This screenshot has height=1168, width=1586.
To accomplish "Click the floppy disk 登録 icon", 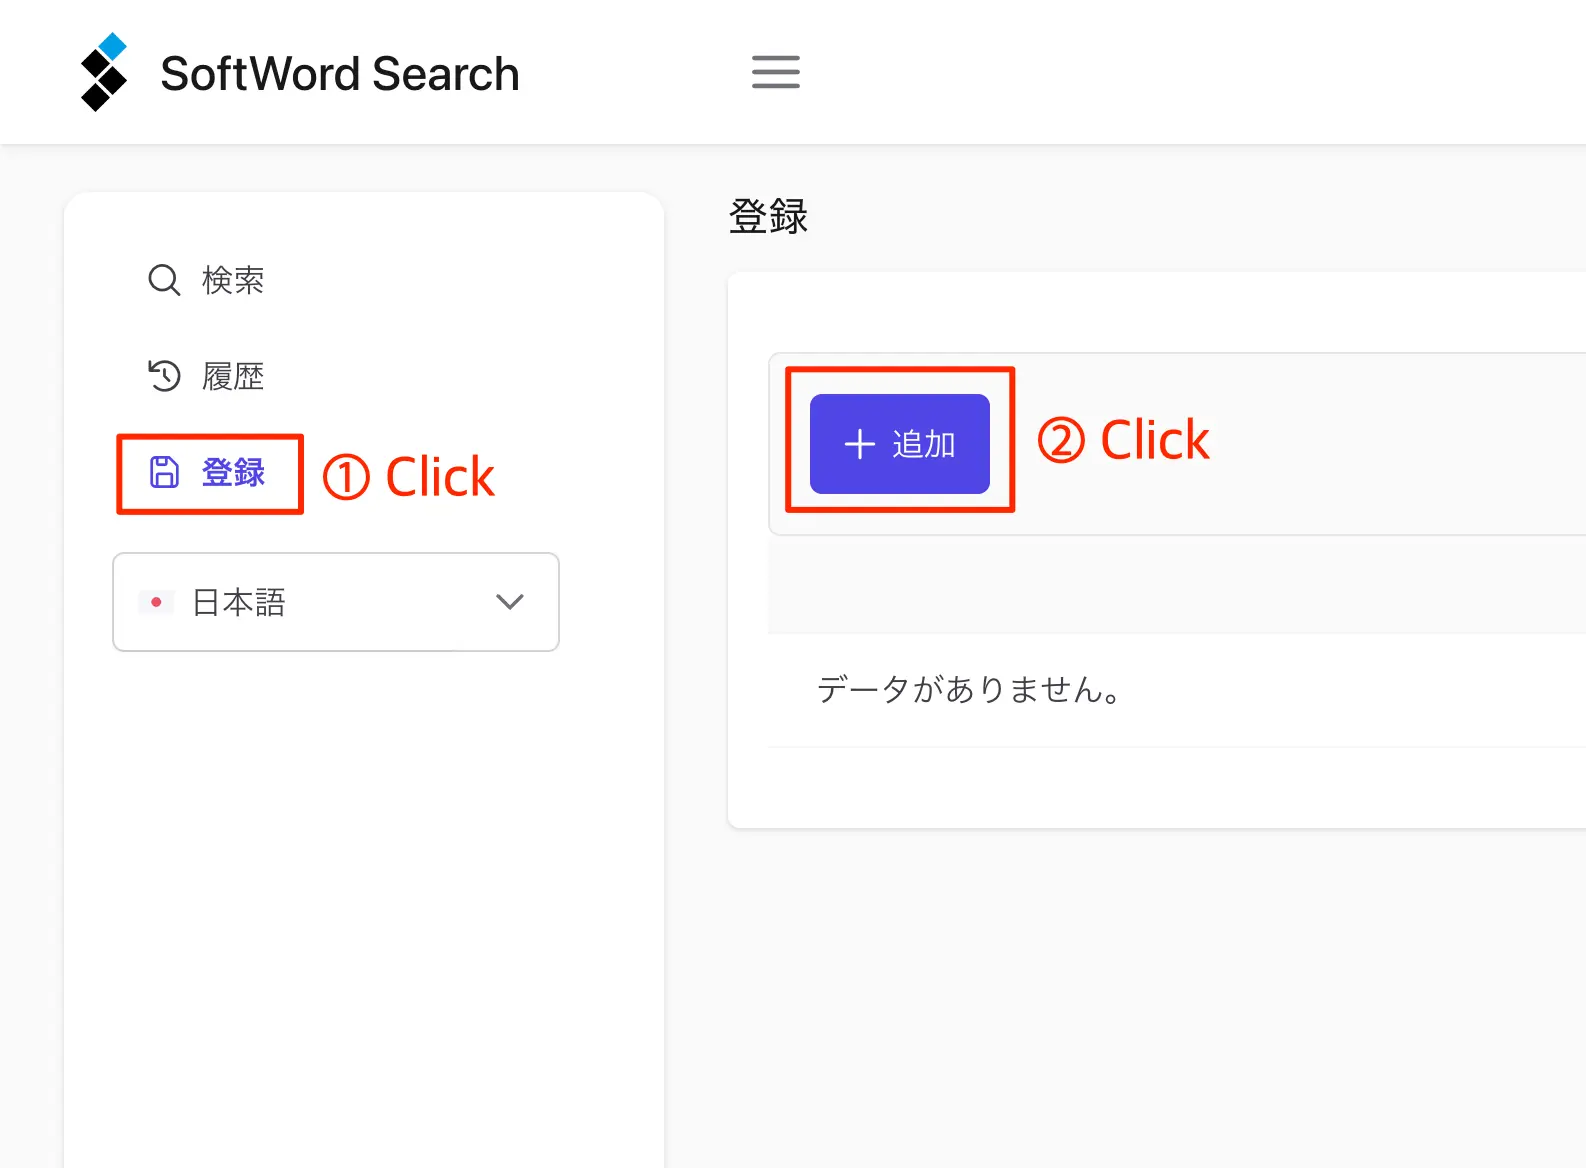I will point(164,472).
